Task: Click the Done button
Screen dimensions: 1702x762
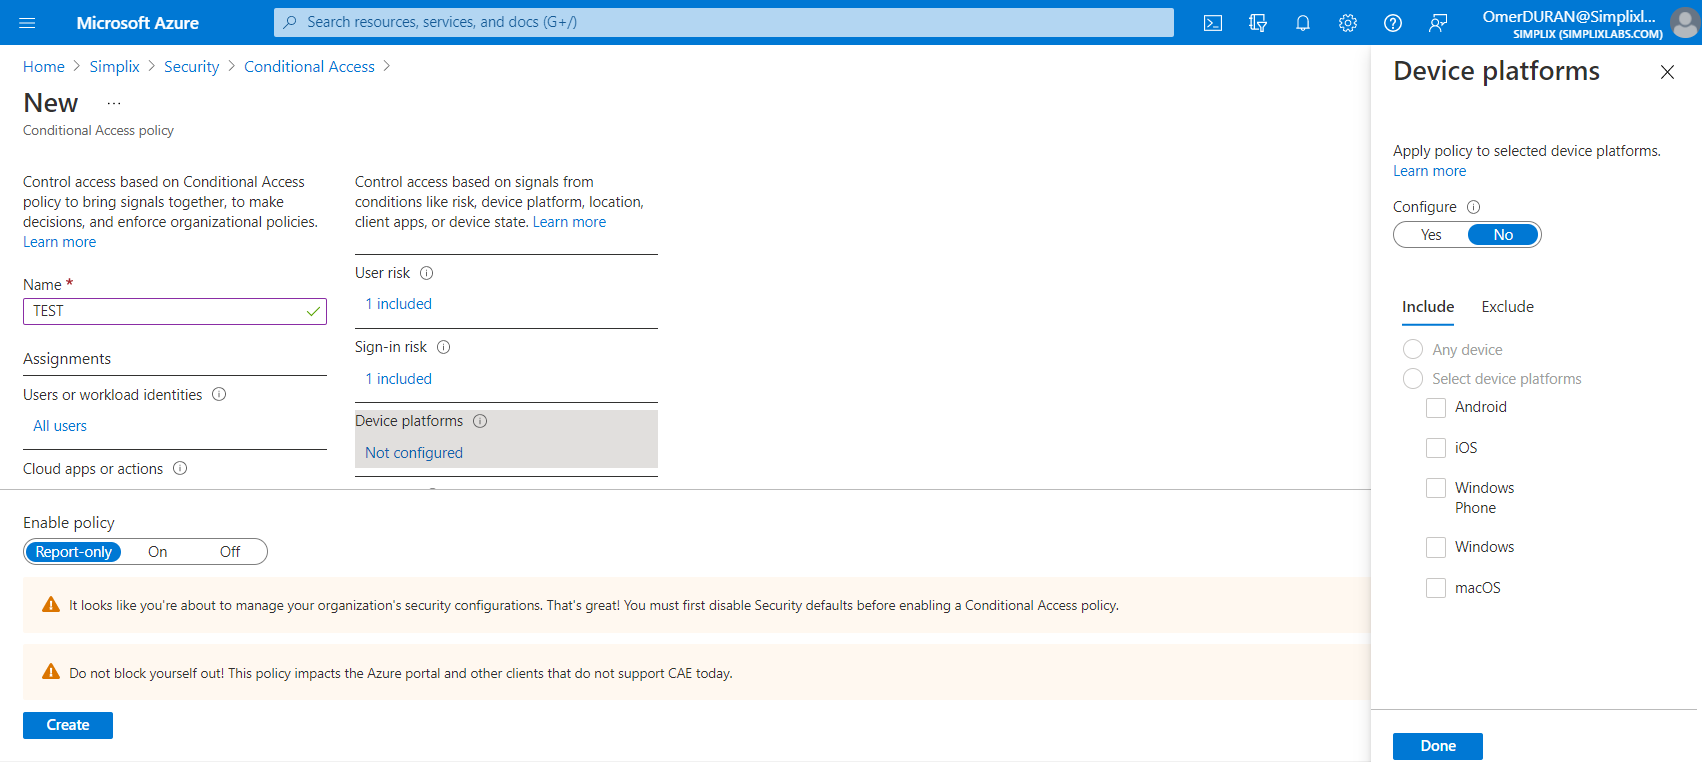Action: point(1438,746)
